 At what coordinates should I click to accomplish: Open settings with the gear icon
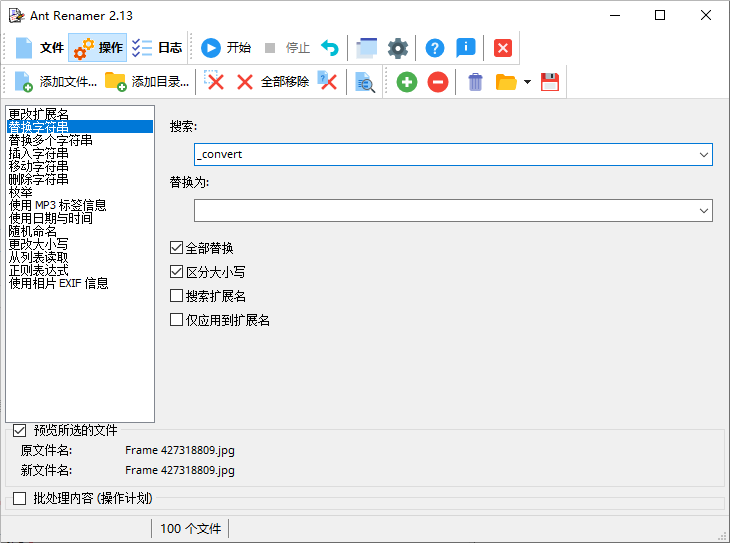398,48
